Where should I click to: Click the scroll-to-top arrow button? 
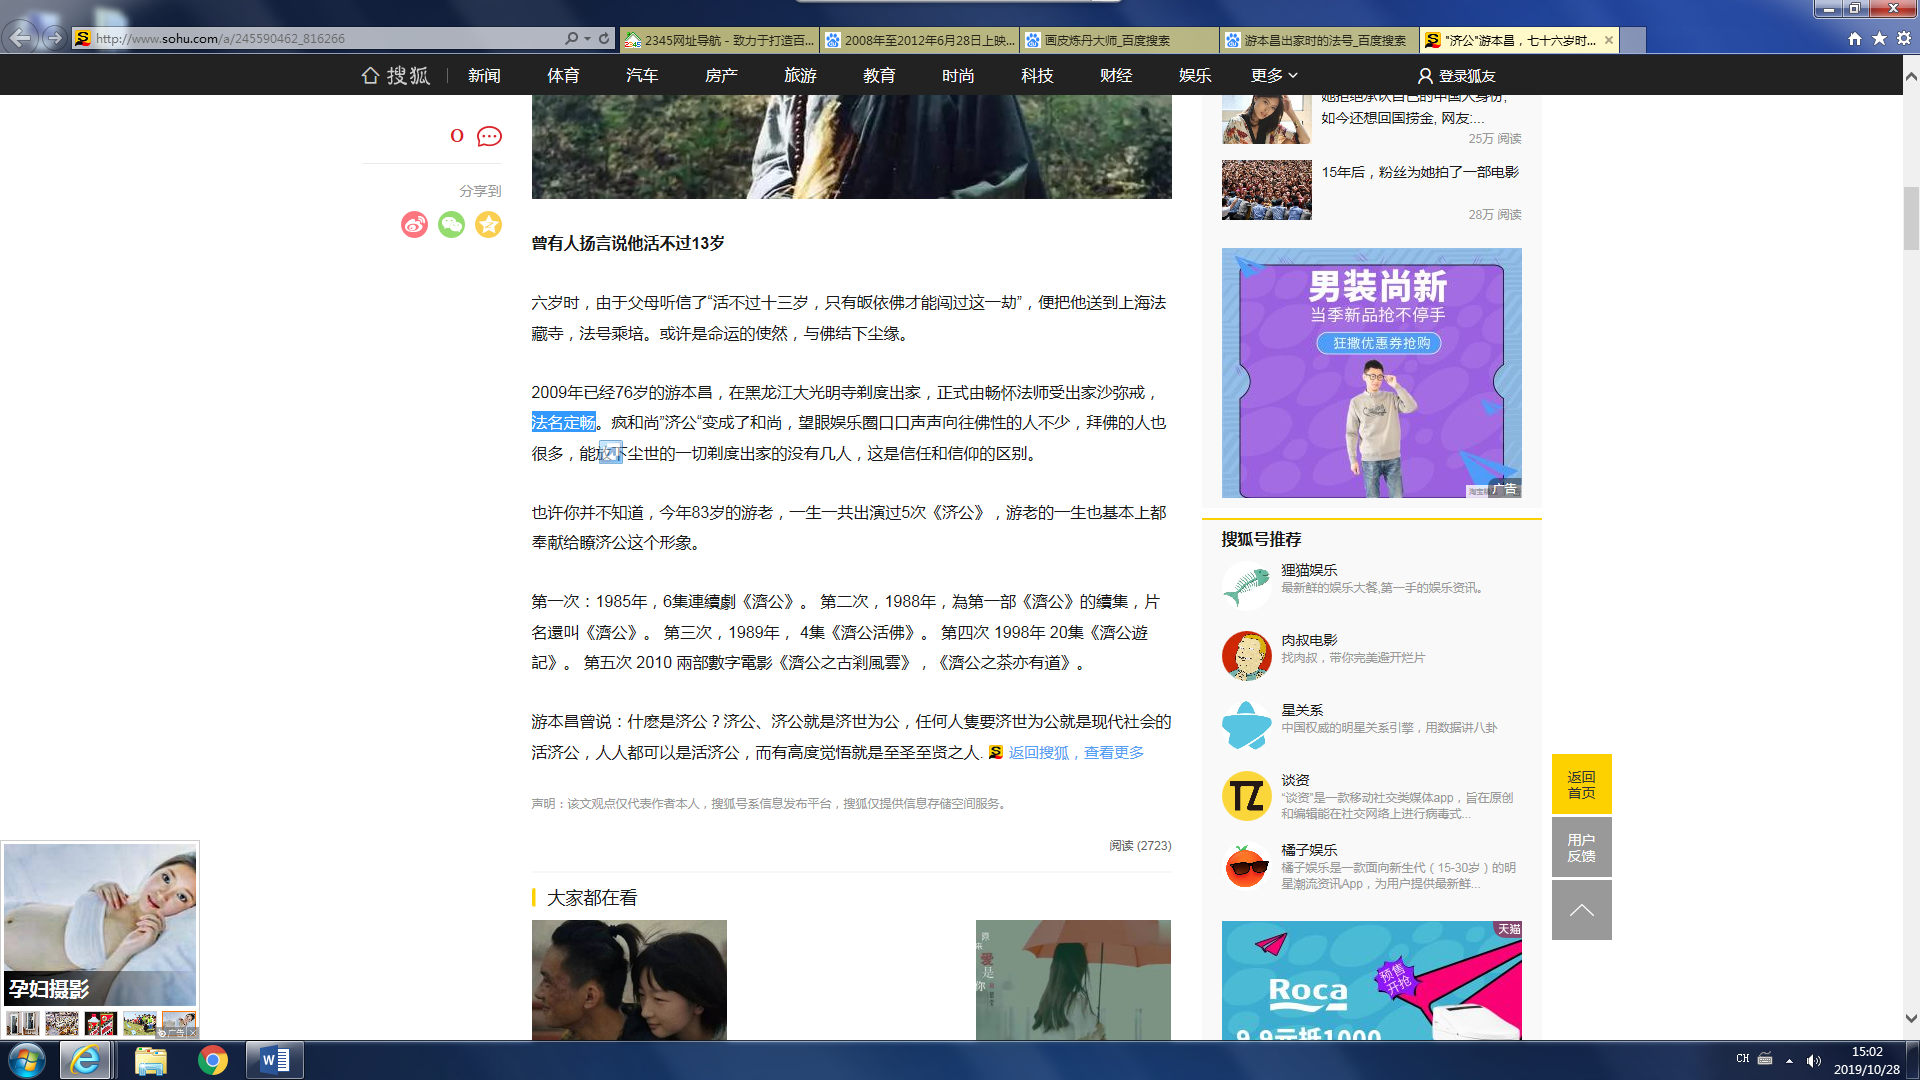pos(1581,910)
